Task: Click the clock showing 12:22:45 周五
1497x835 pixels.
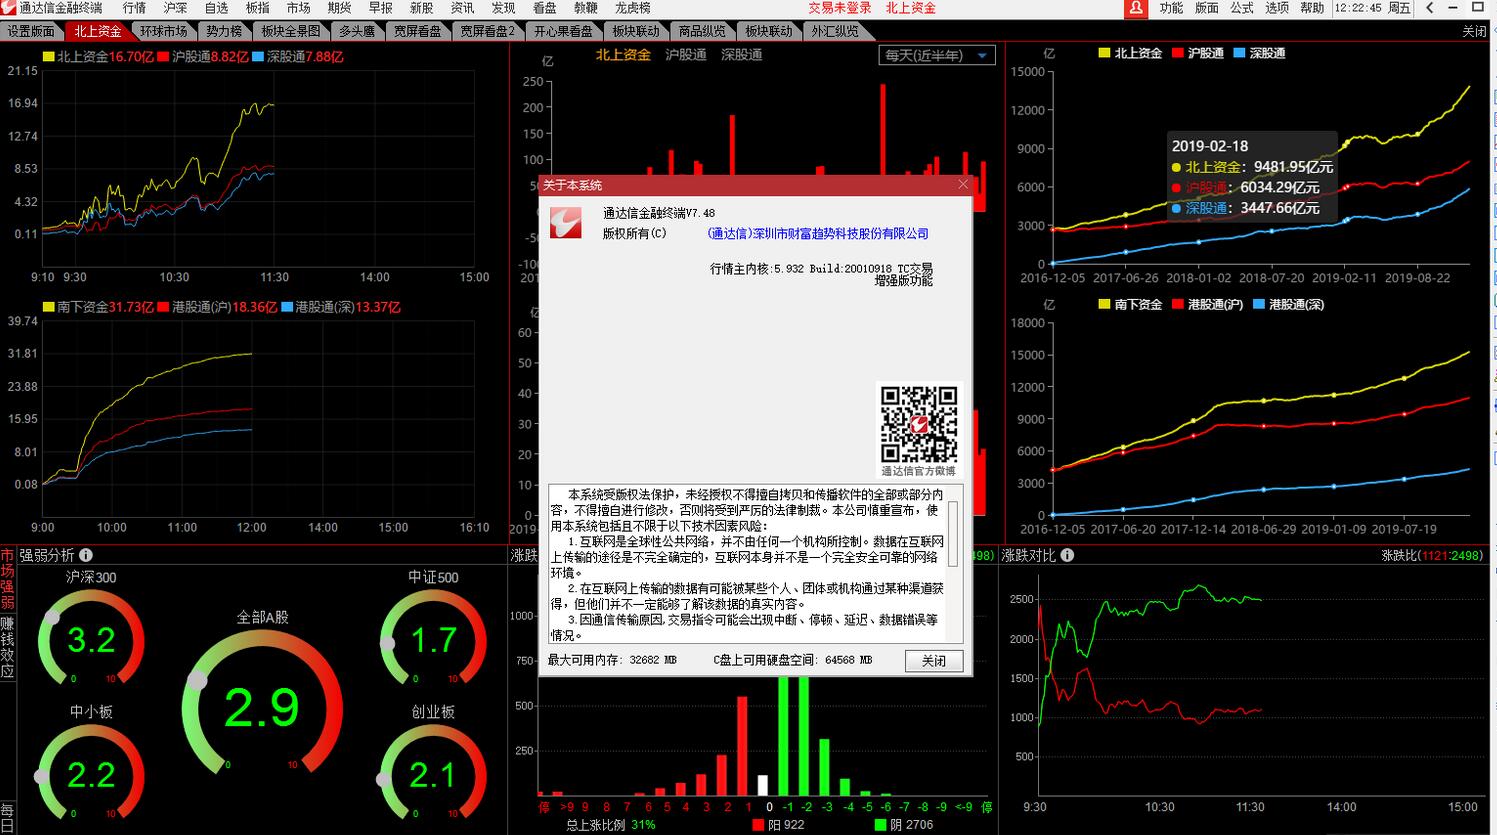Action: (x=1371, y=8)
